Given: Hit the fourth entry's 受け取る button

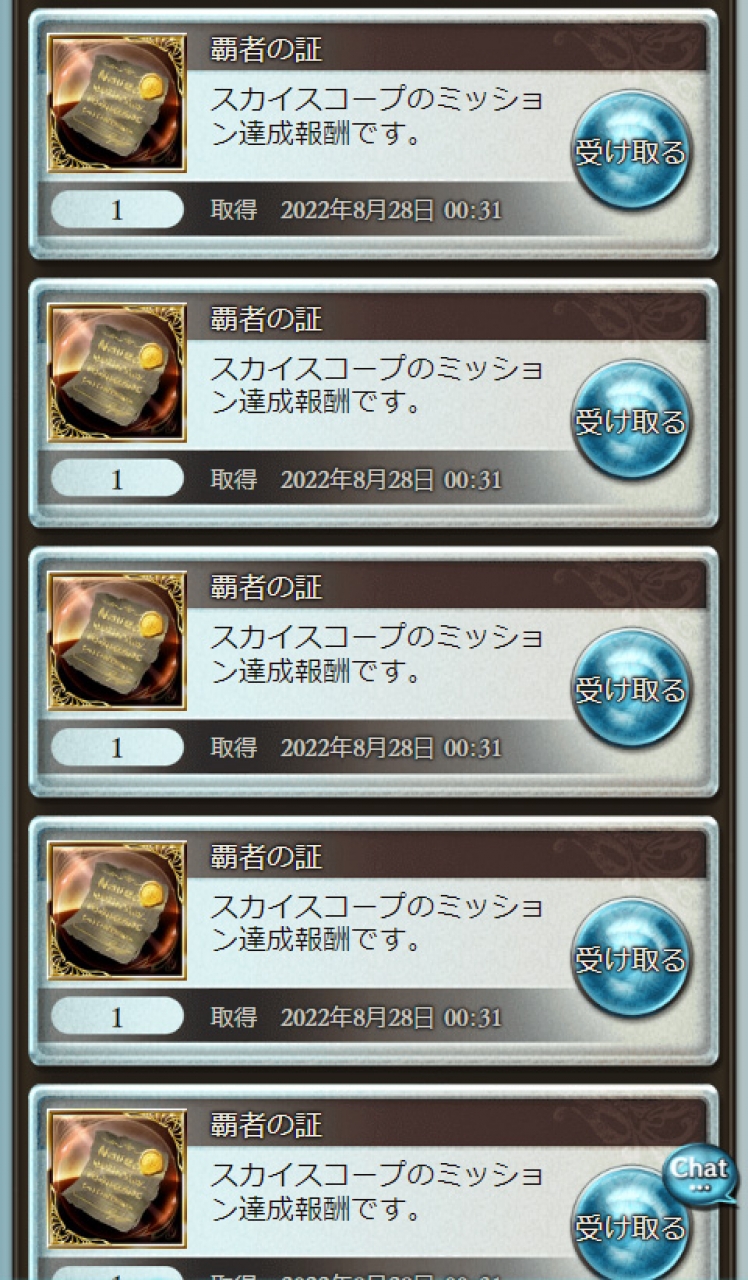Looking at the screenshot, I should (x=631, y=959).
